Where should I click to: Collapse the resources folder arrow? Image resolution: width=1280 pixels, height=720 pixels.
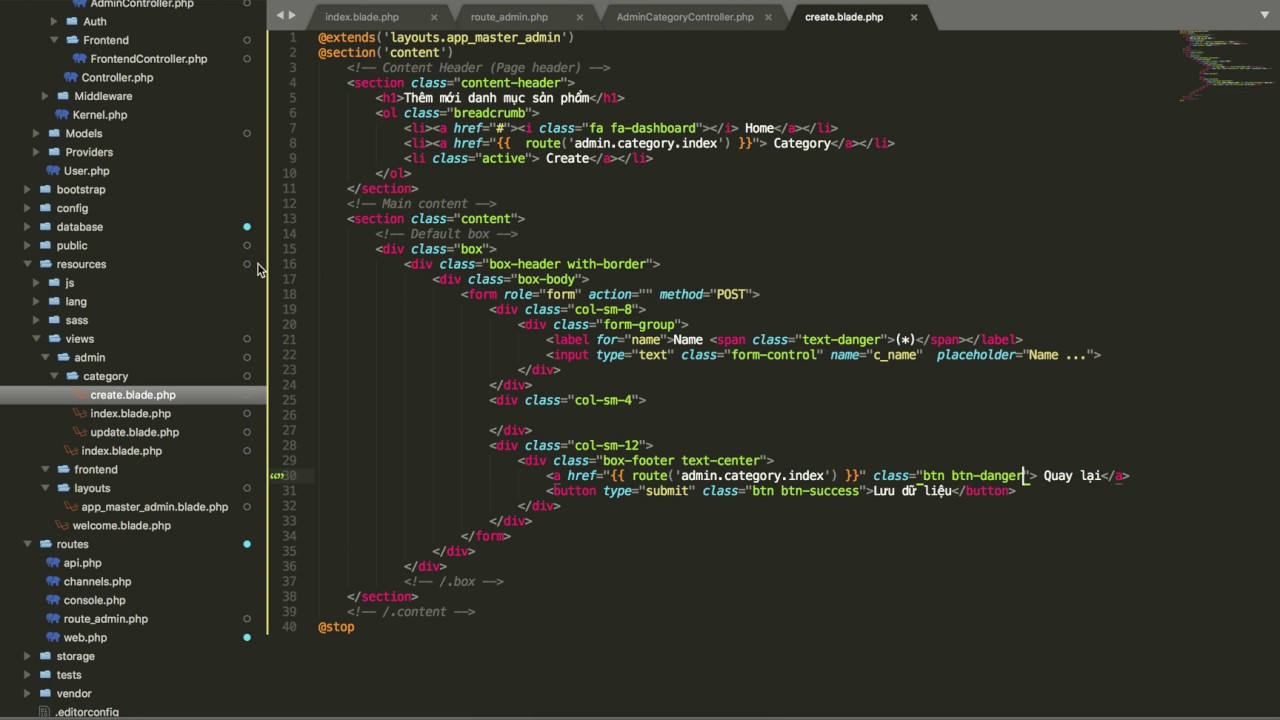[x=27, y=264]
